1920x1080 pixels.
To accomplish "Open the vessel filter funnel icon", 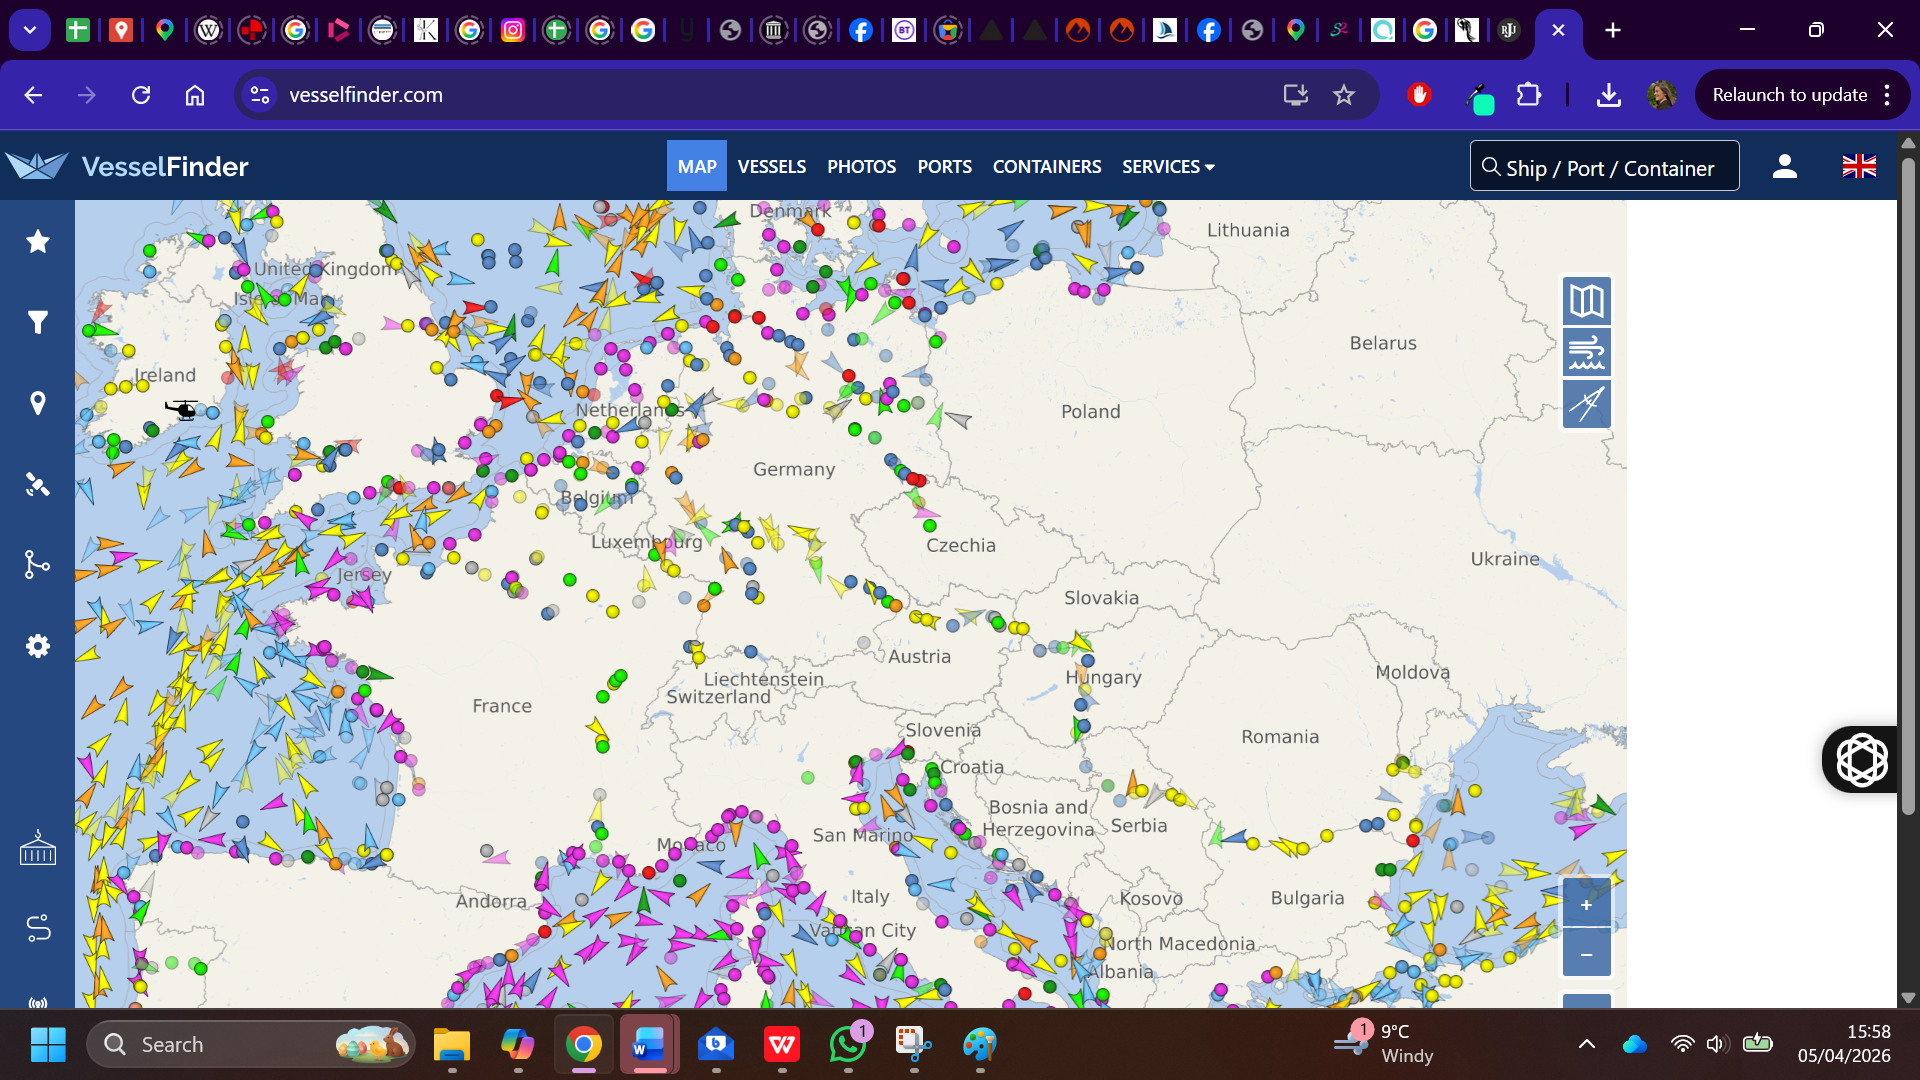I will [x=38, y=322].
